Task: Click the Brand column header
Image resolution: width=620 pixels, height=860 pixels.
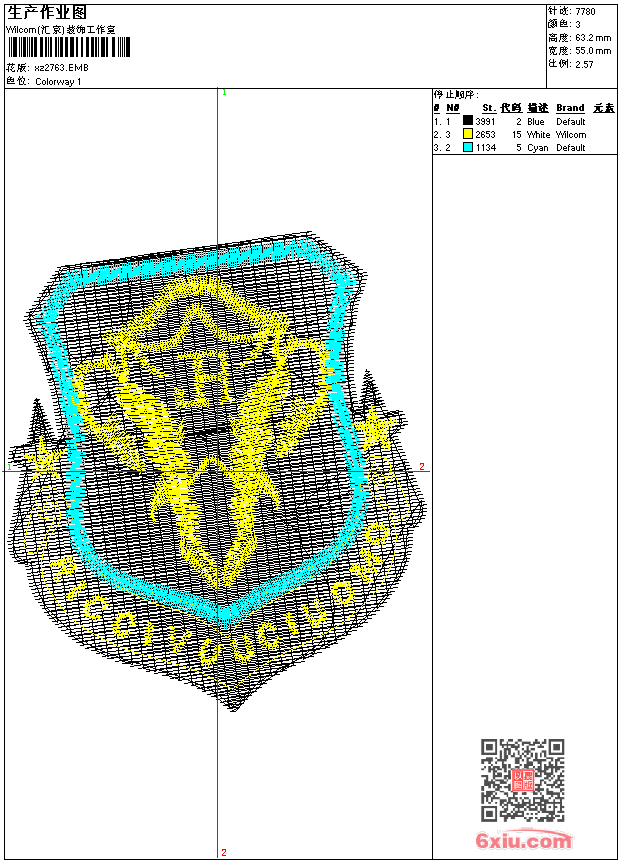Action: coord(571,108)
